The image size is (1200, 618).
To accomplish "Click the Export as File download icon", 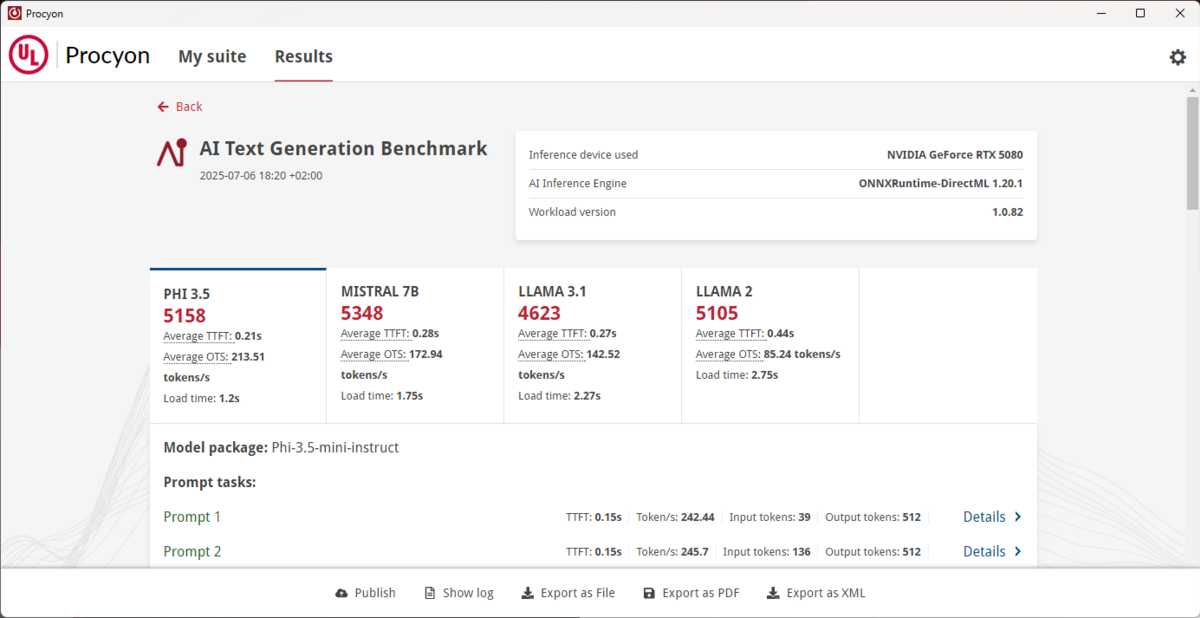I will tap(528, 593).
